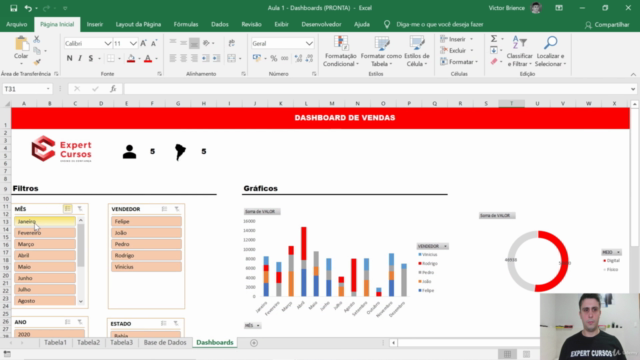Toggle middle vertical alignment

pyautogui.click(x=184, y=43)
